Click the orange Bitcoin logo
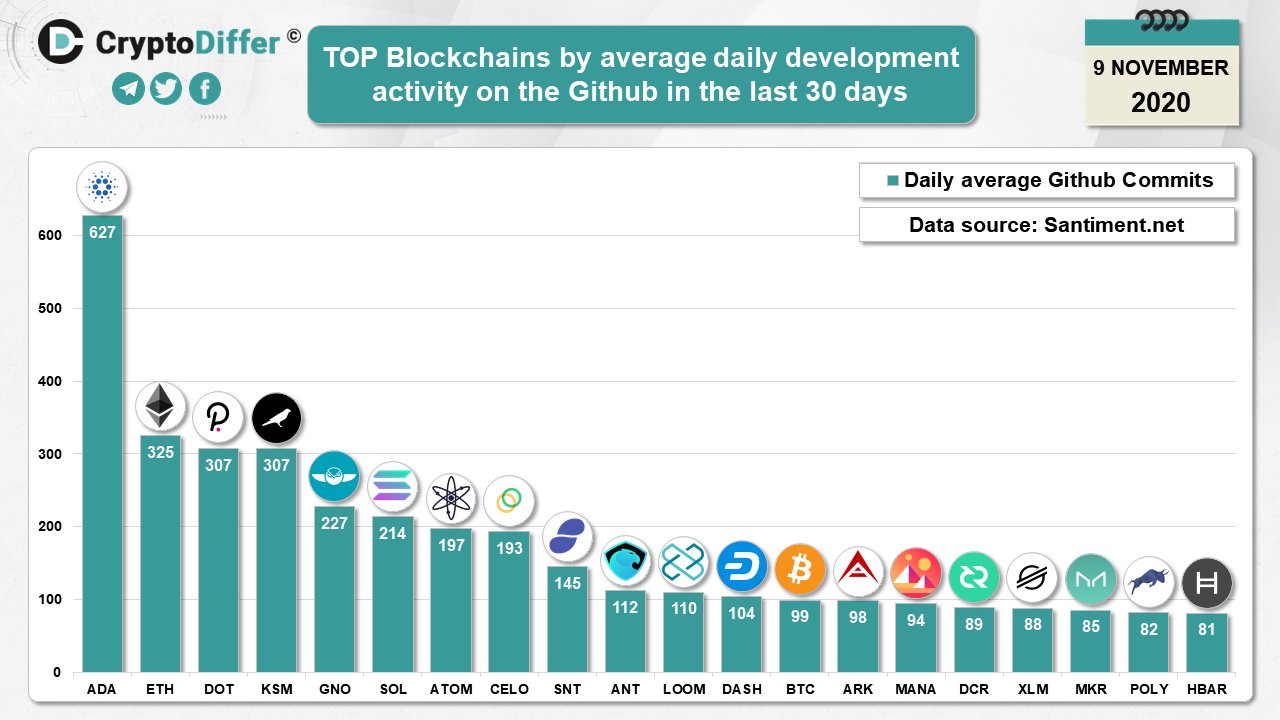The height and width of the screenshot is (720, 1280). click(x=799, y=568)
